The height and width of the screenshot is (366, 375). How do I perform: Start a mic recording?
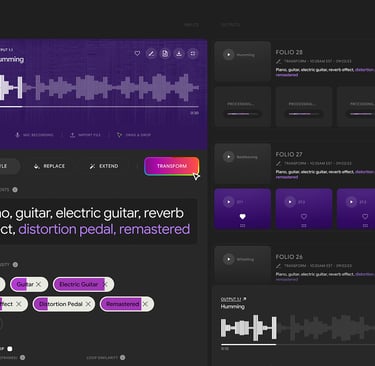(34, 135)
